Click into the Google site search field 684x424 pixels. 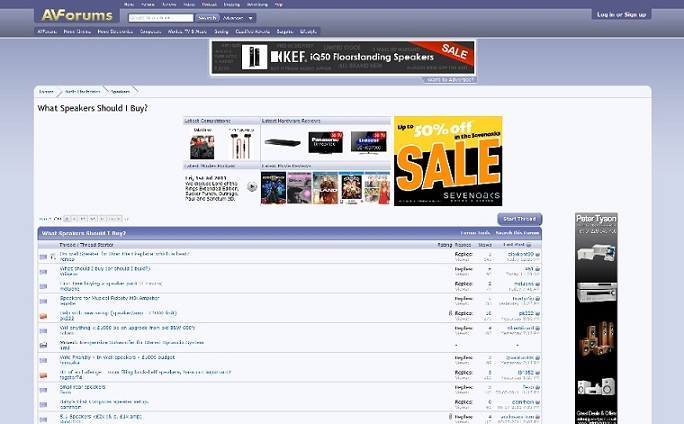click(x=161, y=18)
